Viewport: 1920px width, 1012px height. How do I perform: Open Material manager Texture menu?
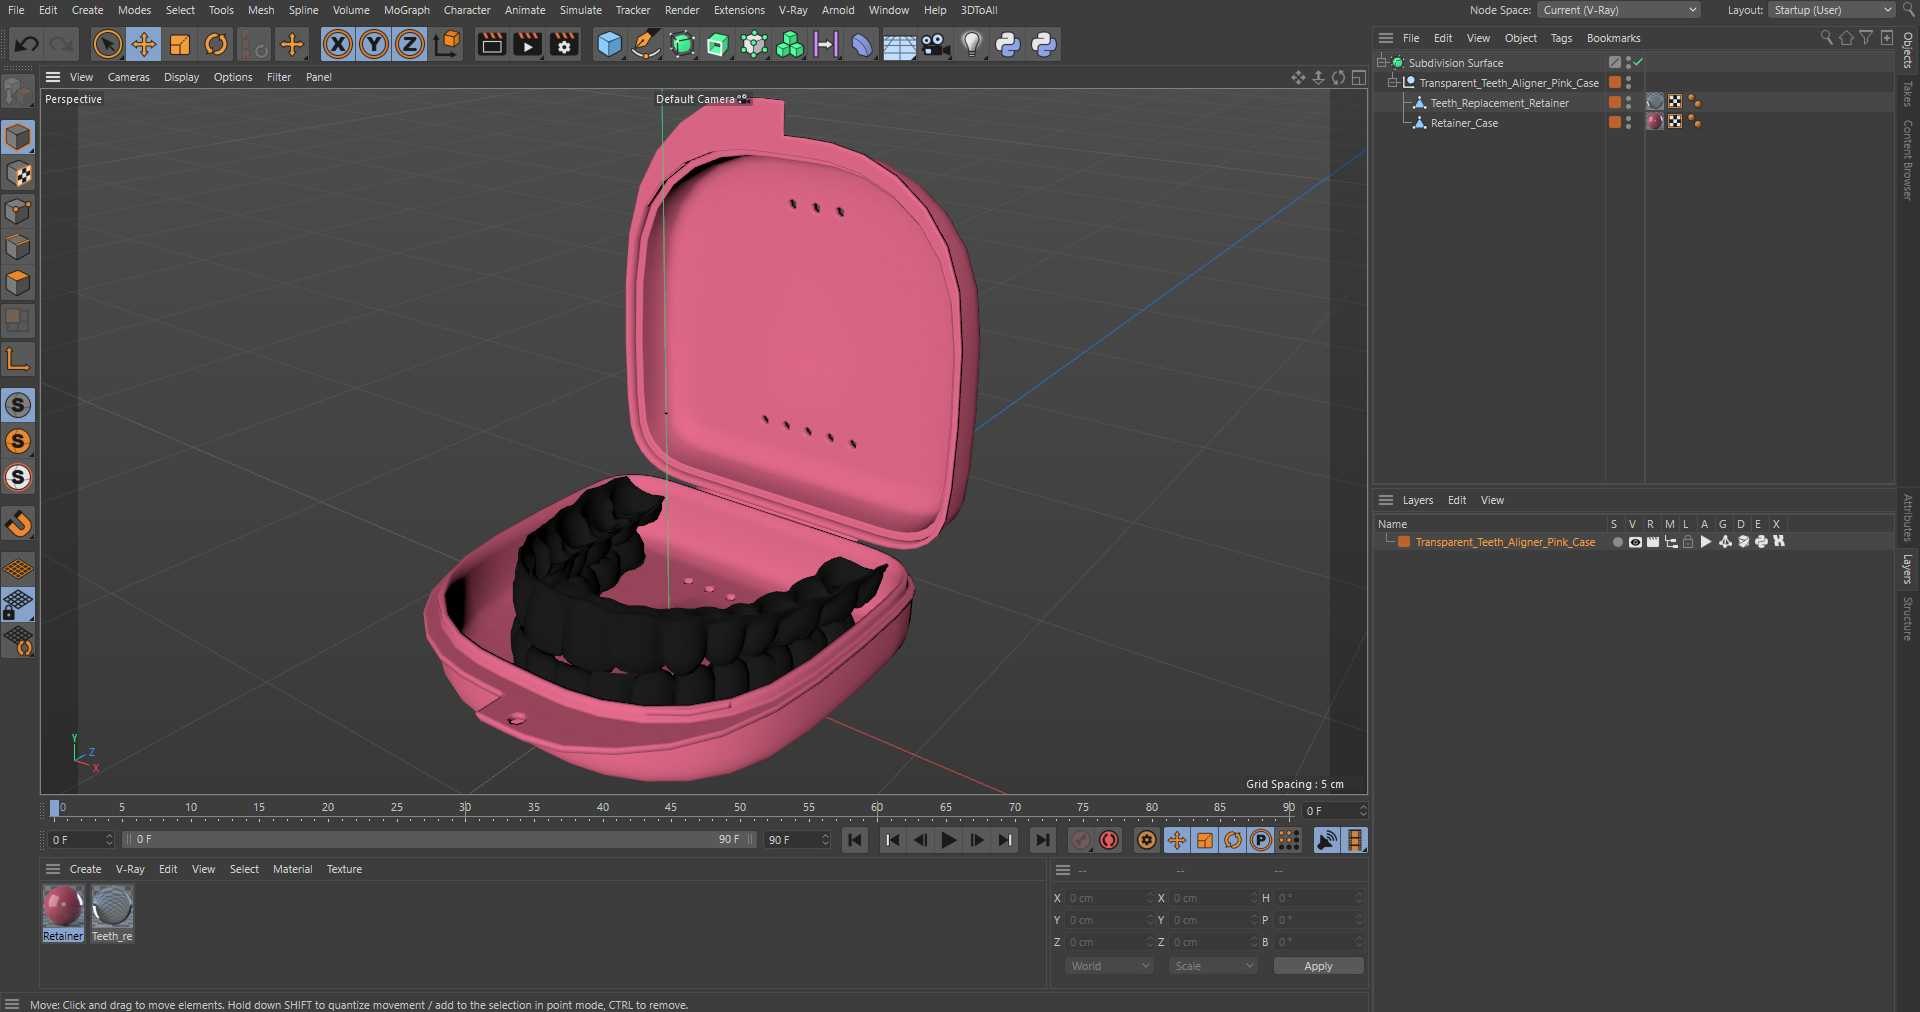344,869
